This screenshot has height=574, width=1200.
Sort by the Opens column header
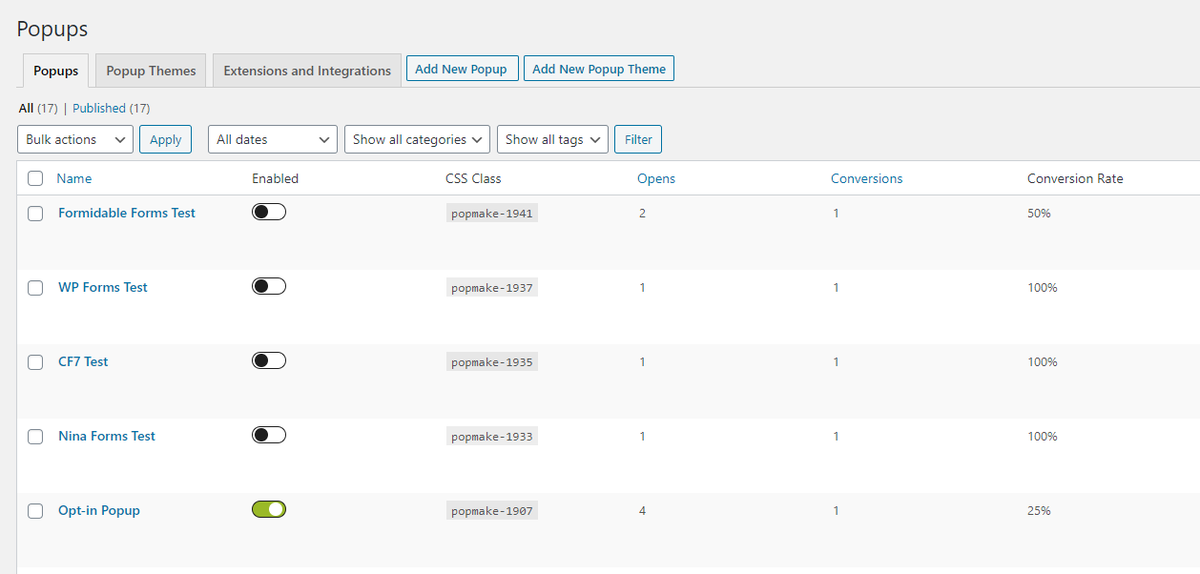coord(656,179)
